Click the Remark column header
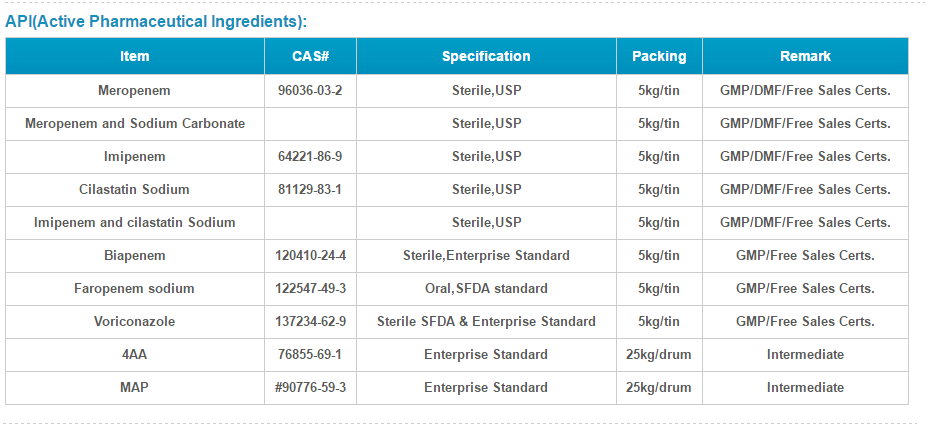 click(805, 56)
